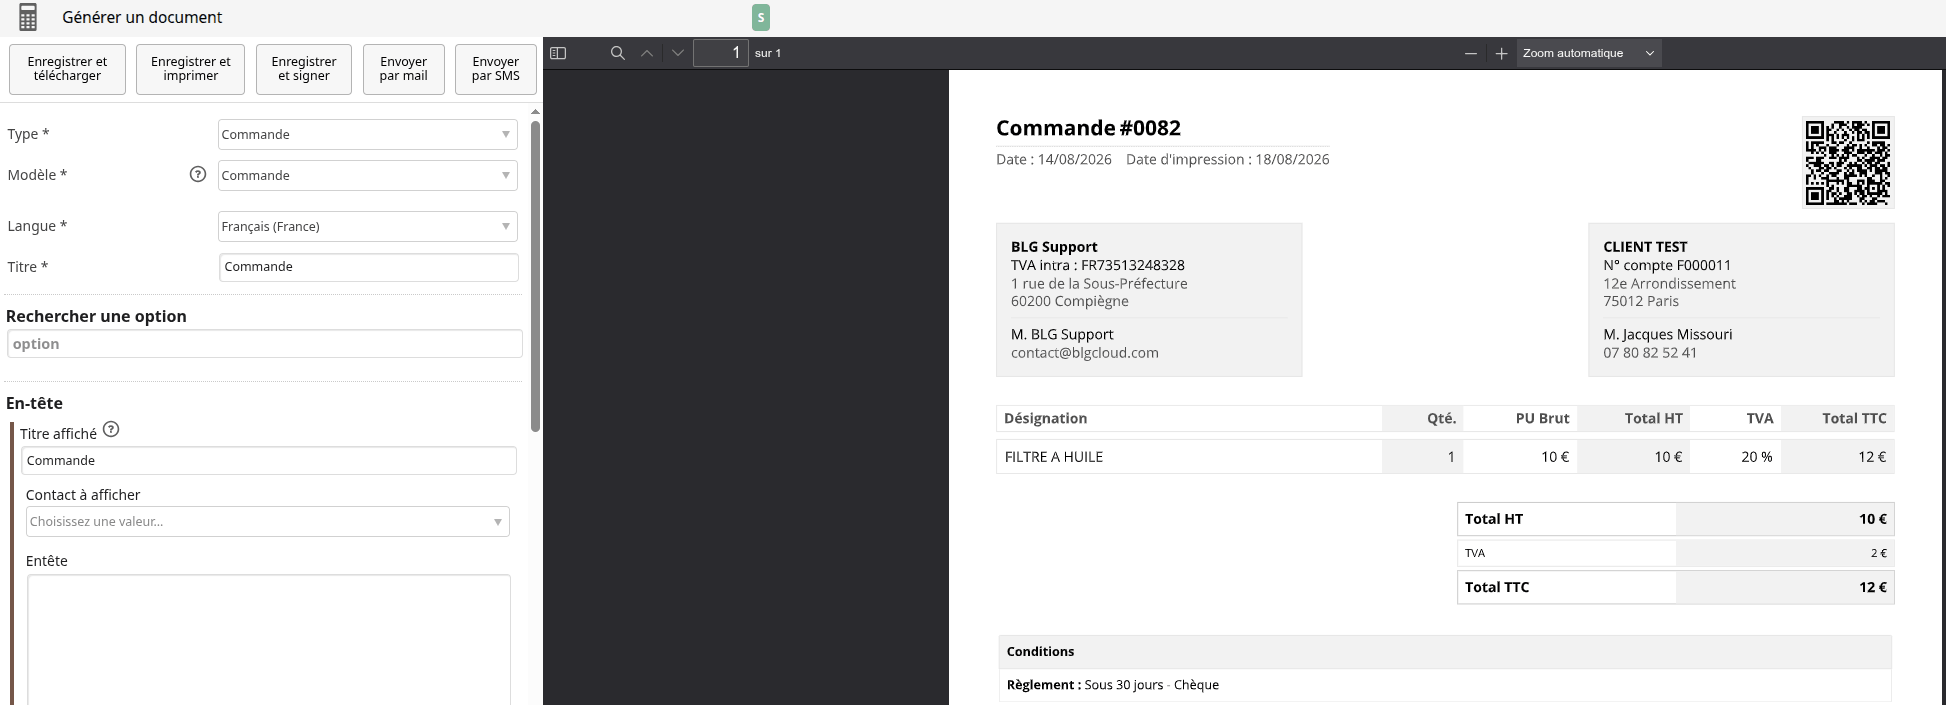Click the PDF page number field
1946x705 pixels.
tap(720, 53)
